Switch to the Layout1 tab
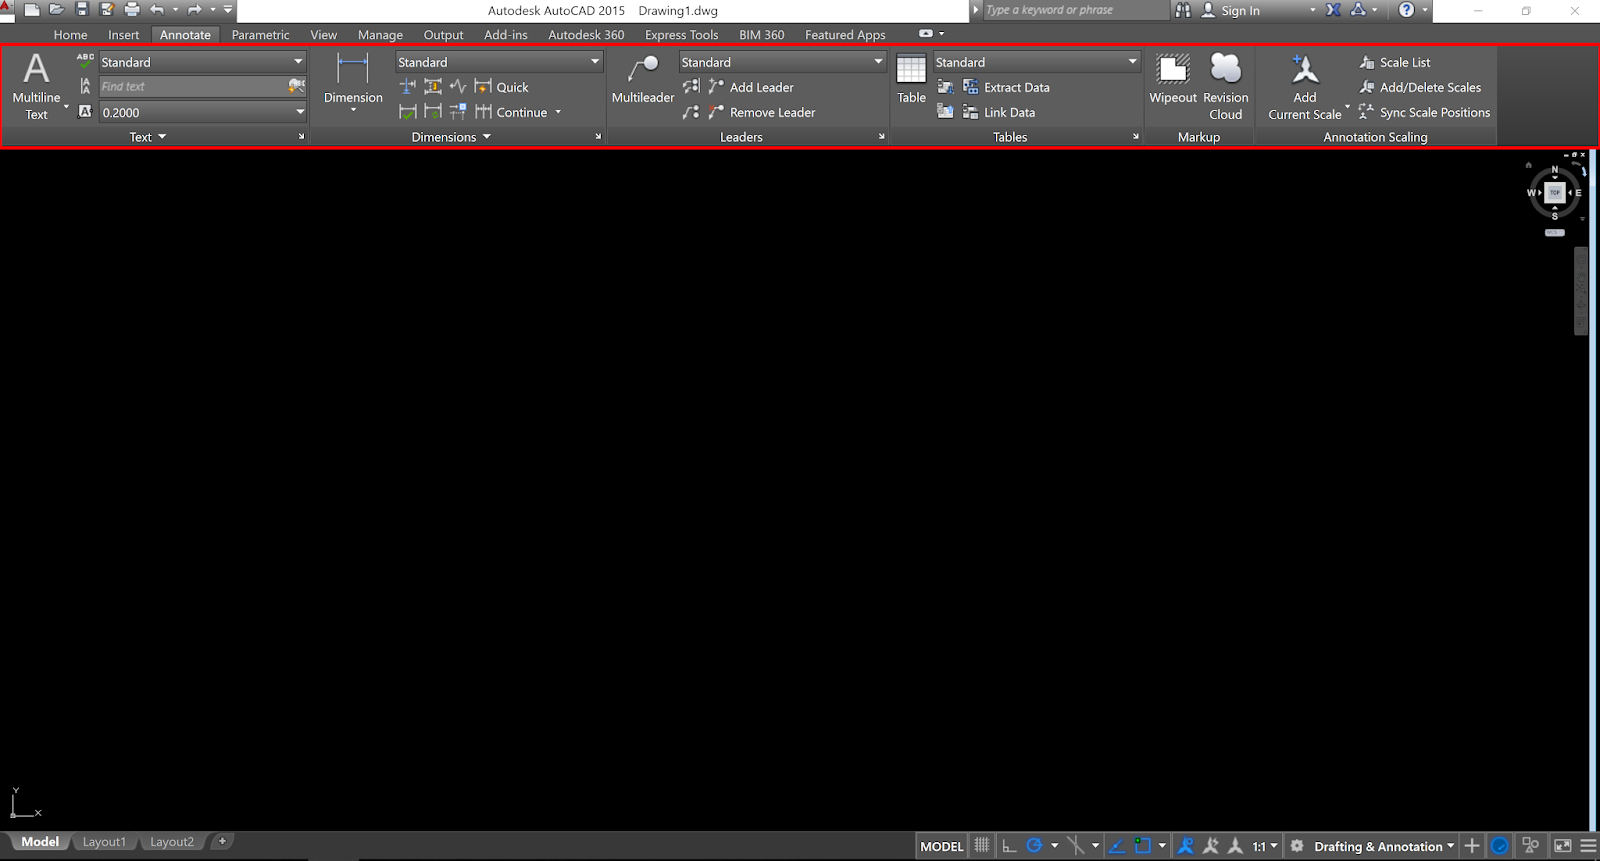This screenshot has width=1600, height=861. point(104,842)
